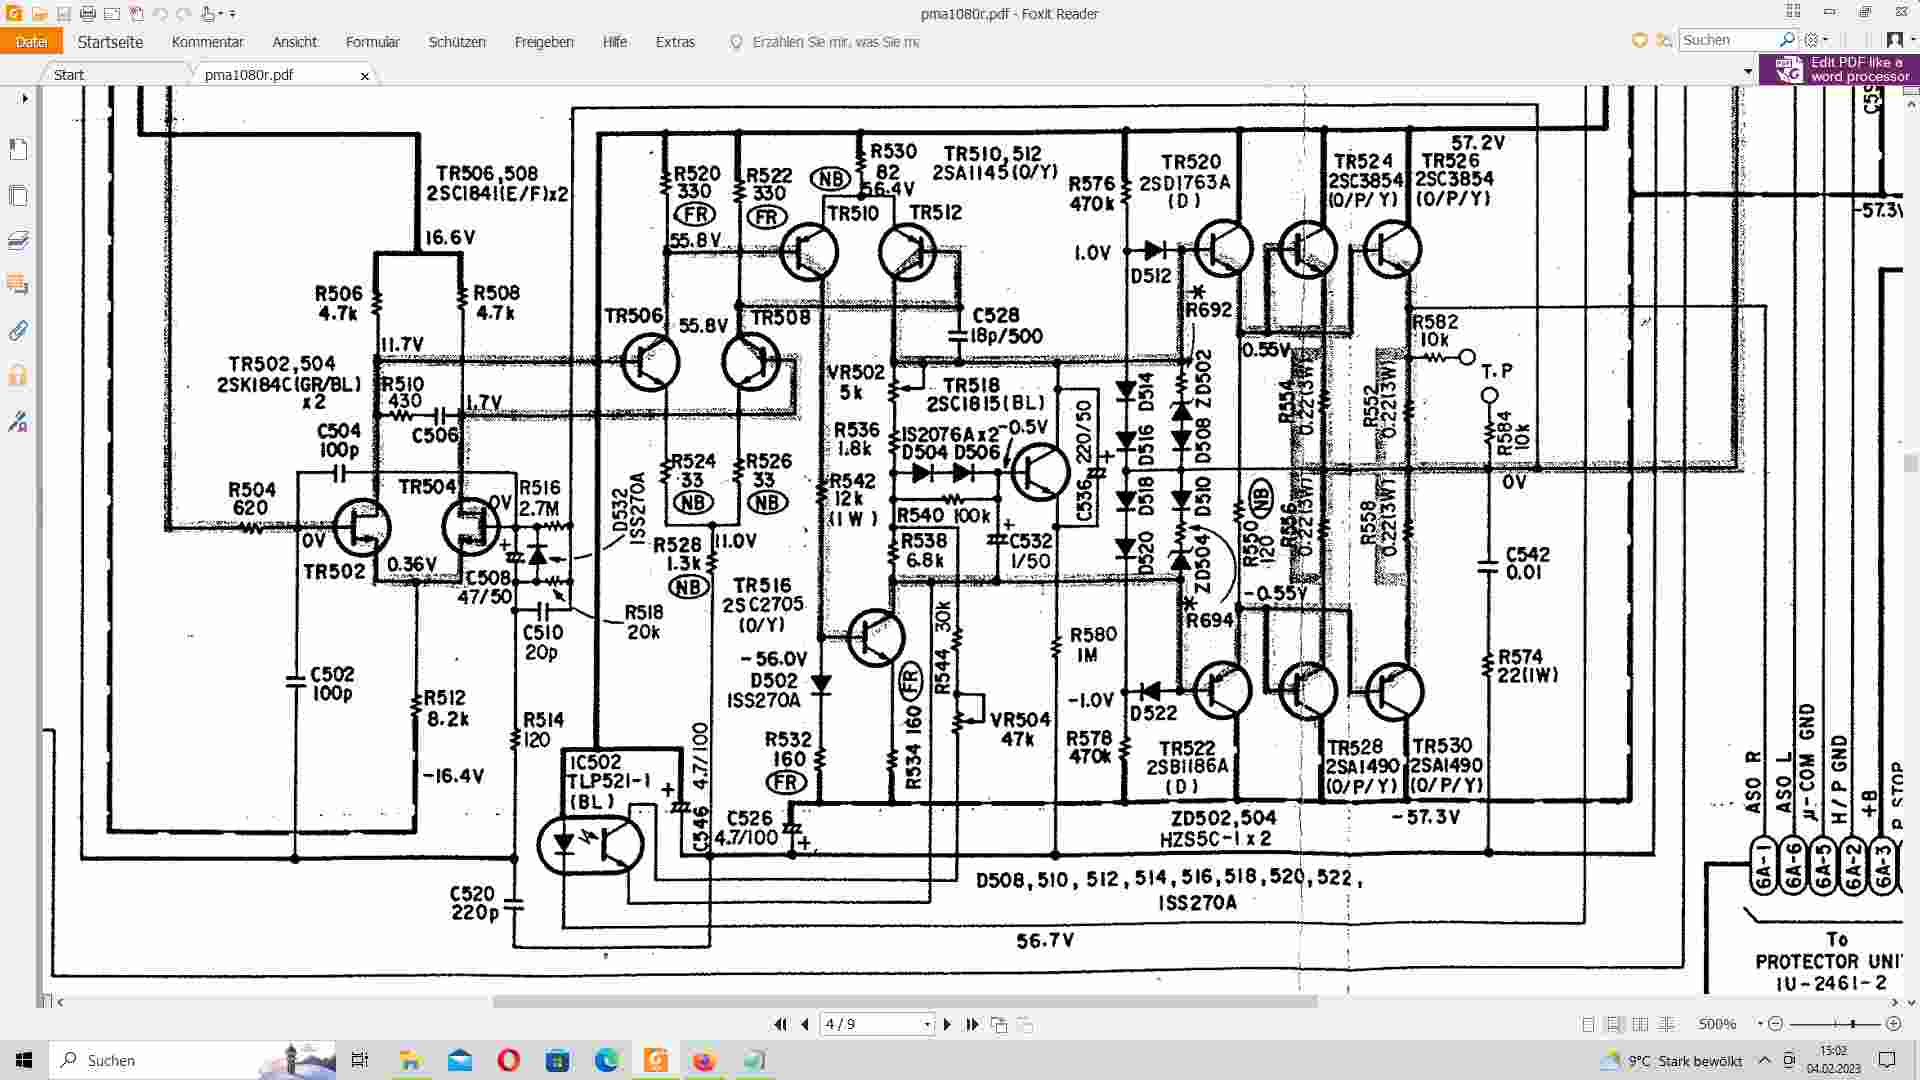This screenshot has width=1920, height=1080.
Task: Open the ribbon display options icon
Action: coord(1793,12)
